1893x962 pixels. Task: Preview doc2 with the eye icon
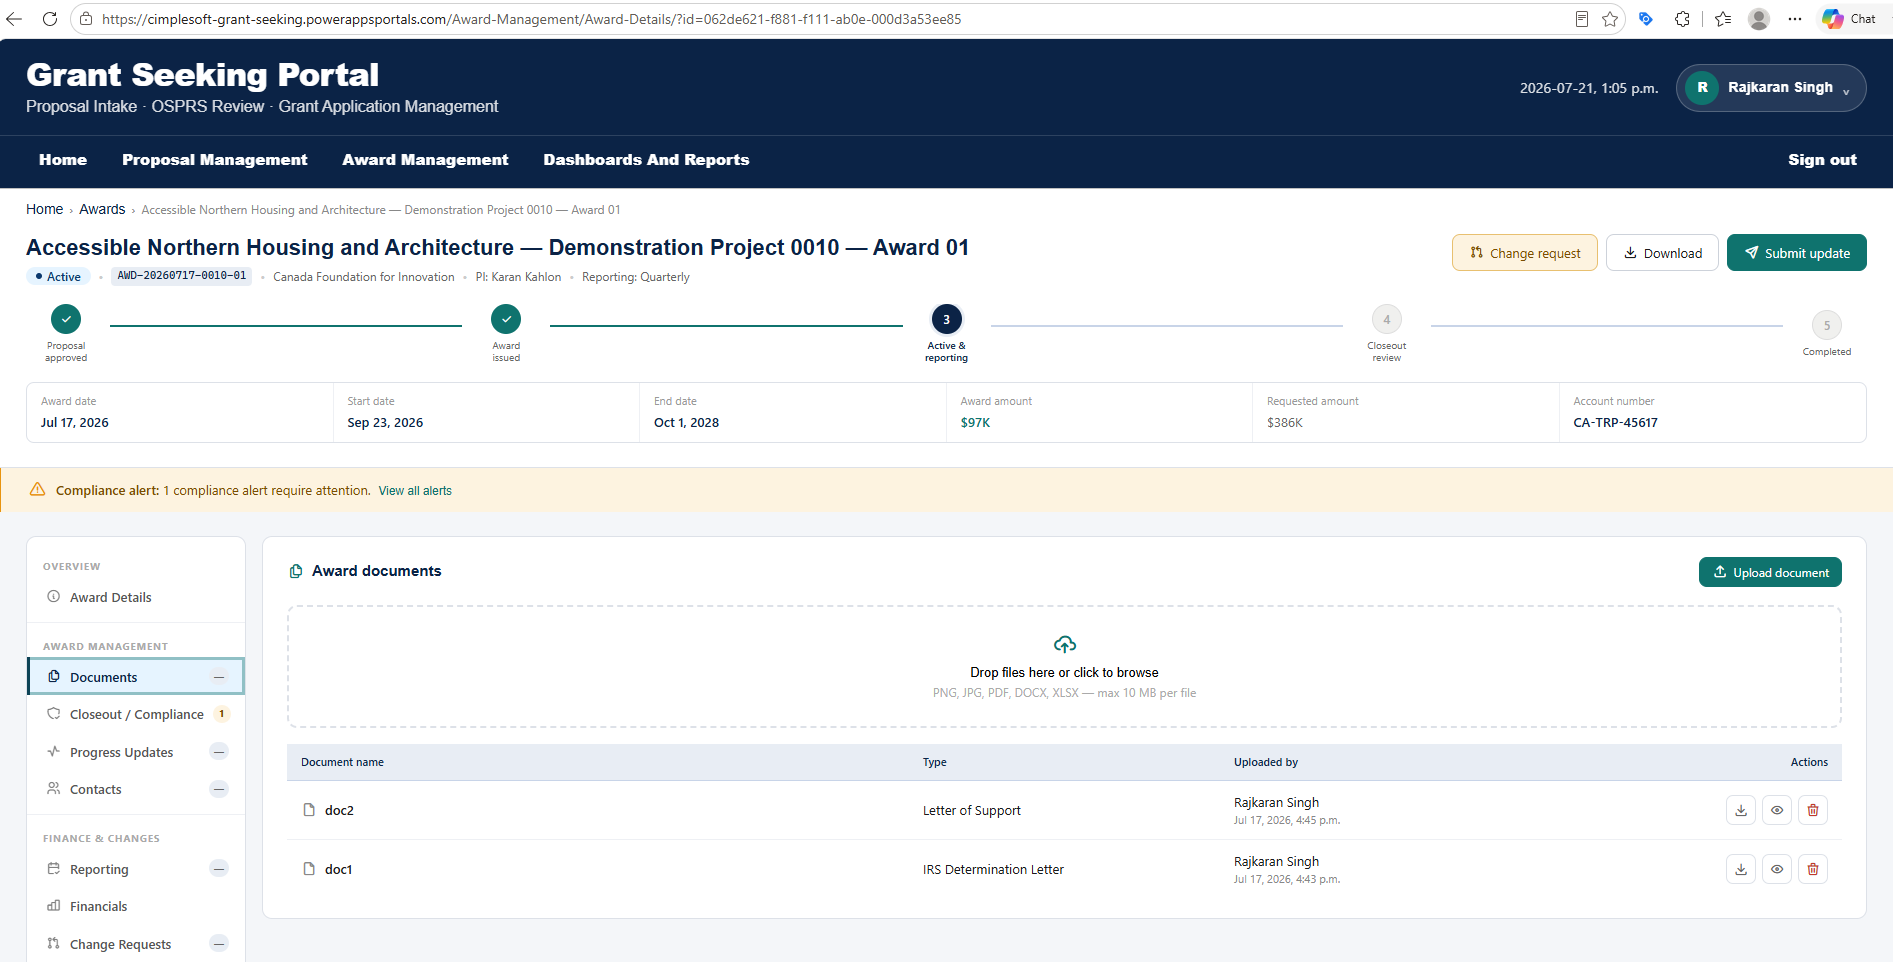pos(1777,810)
